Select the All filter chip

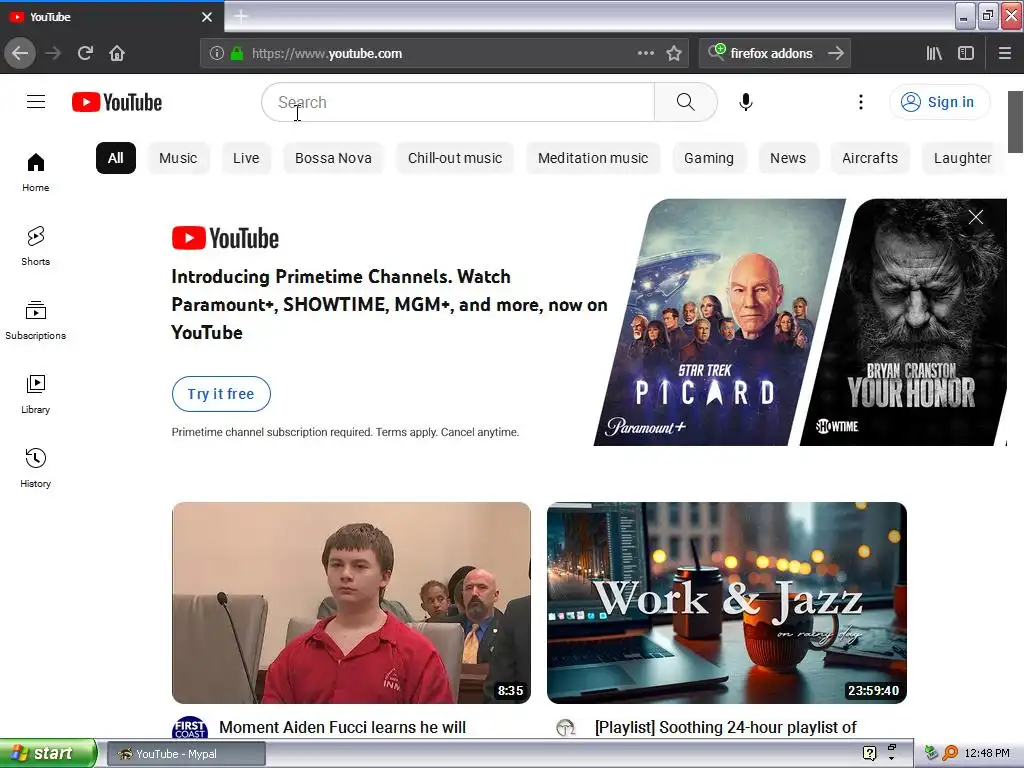click(x=116, y=158)
